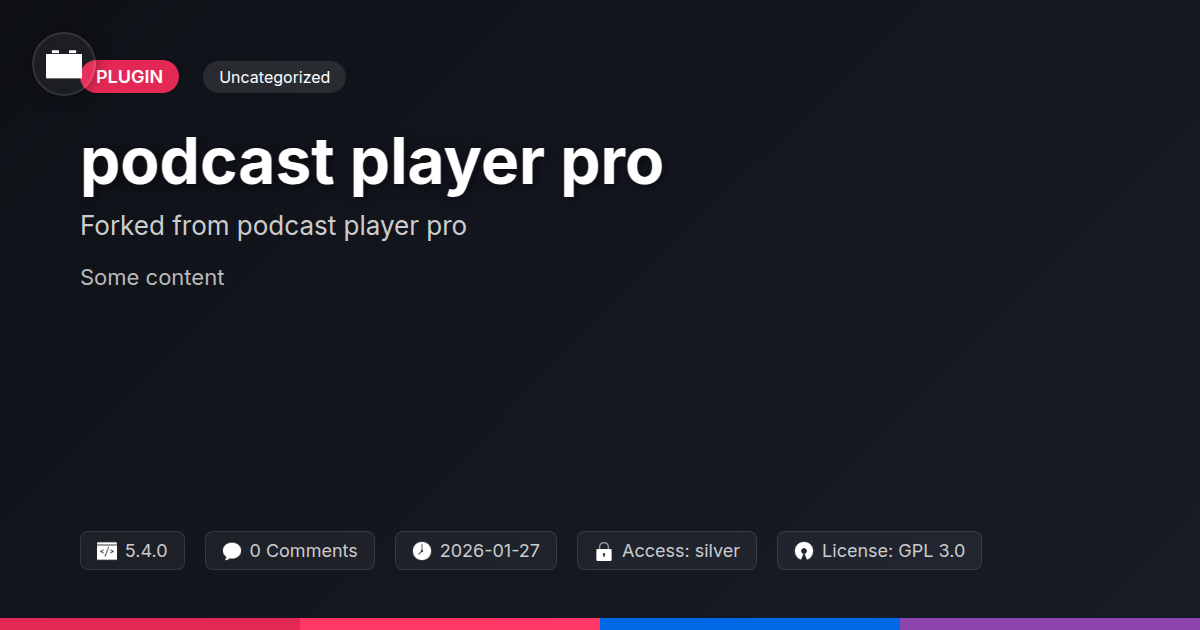1200x630 pixels.
Task: Click the comments speech bubble icon
Action: click(x=232, y=551)
